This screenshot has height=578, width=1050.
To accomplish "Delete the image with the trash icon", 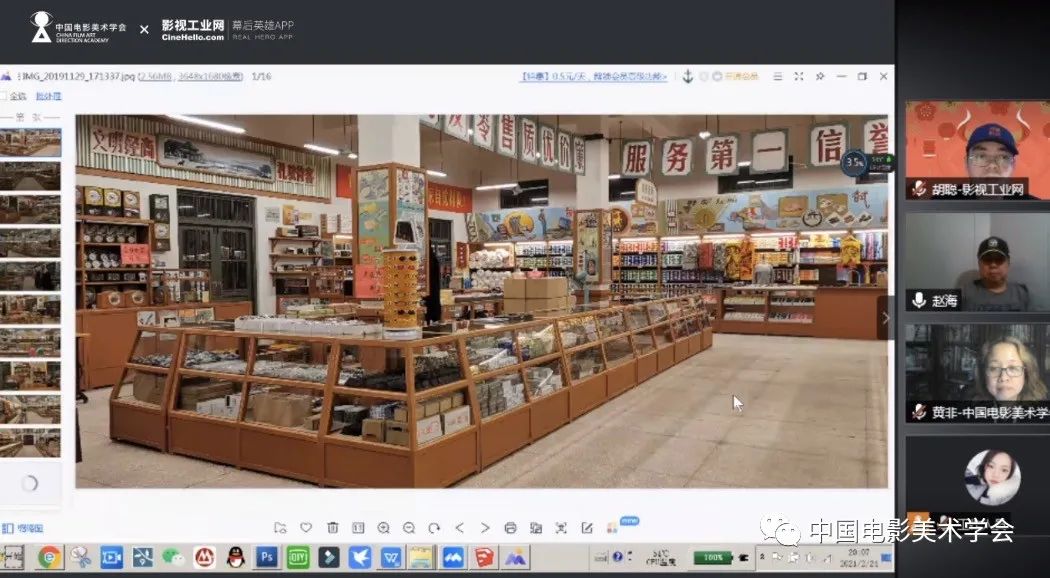I will pos(332,527).
